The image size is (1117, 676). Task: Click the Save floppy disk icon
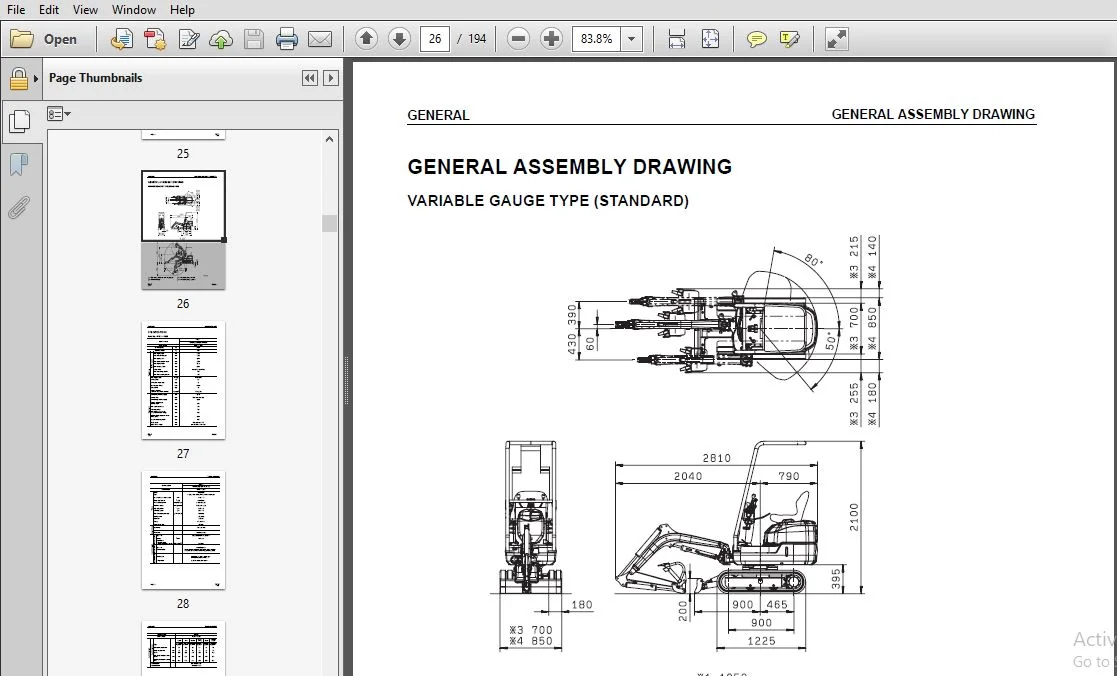coord(254,39)
